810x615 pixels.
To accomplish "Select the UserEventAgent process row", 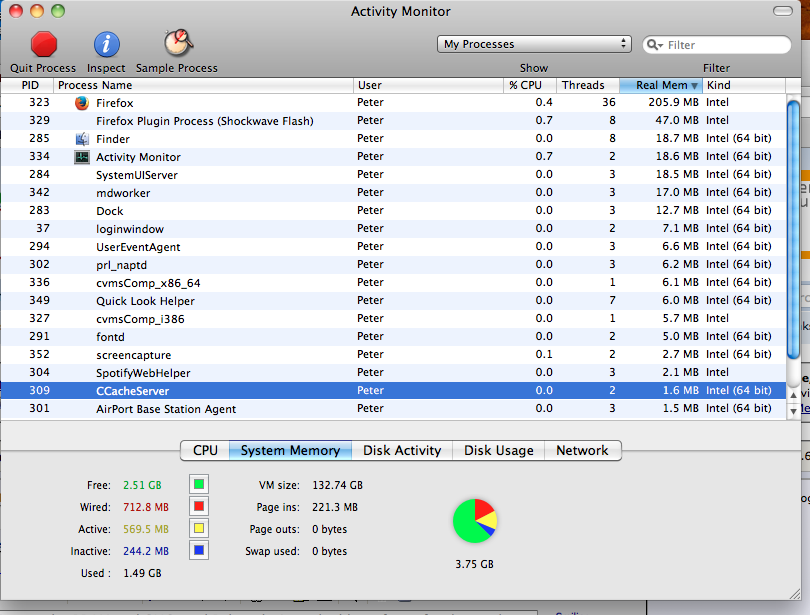I will pos(393,247).
